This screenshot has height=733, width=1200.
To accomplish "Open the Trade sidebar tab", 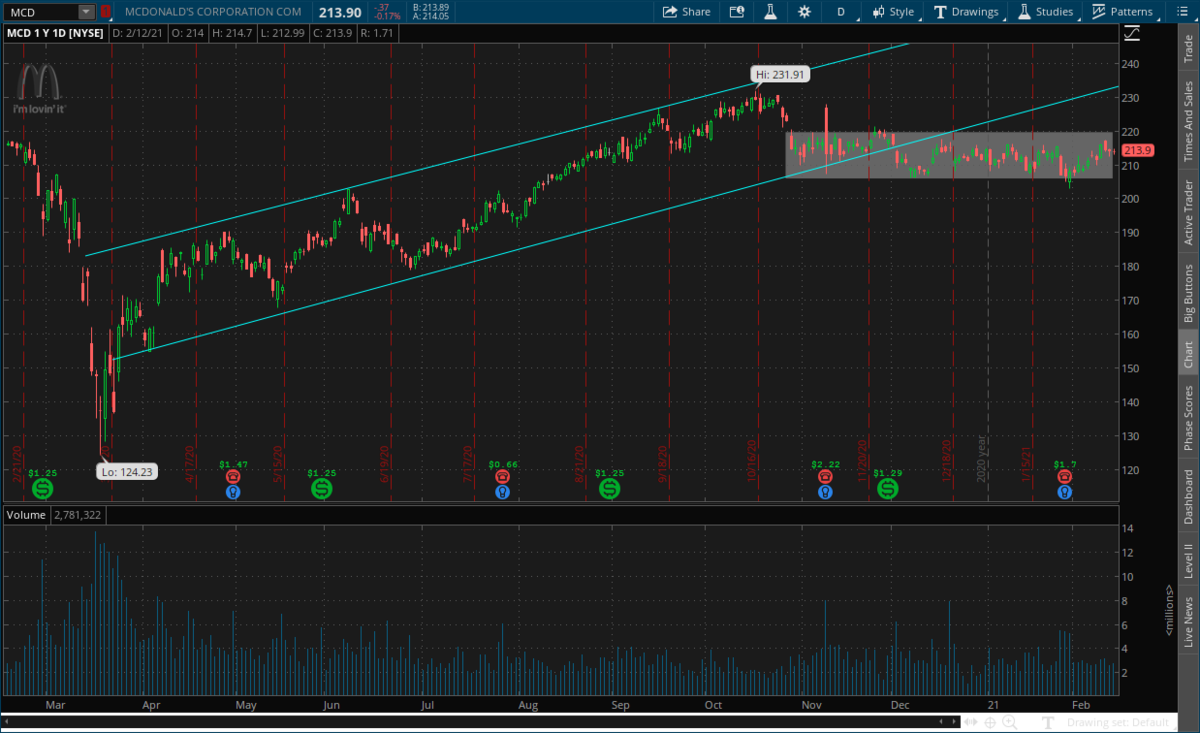I will [x=1188, y=50].
